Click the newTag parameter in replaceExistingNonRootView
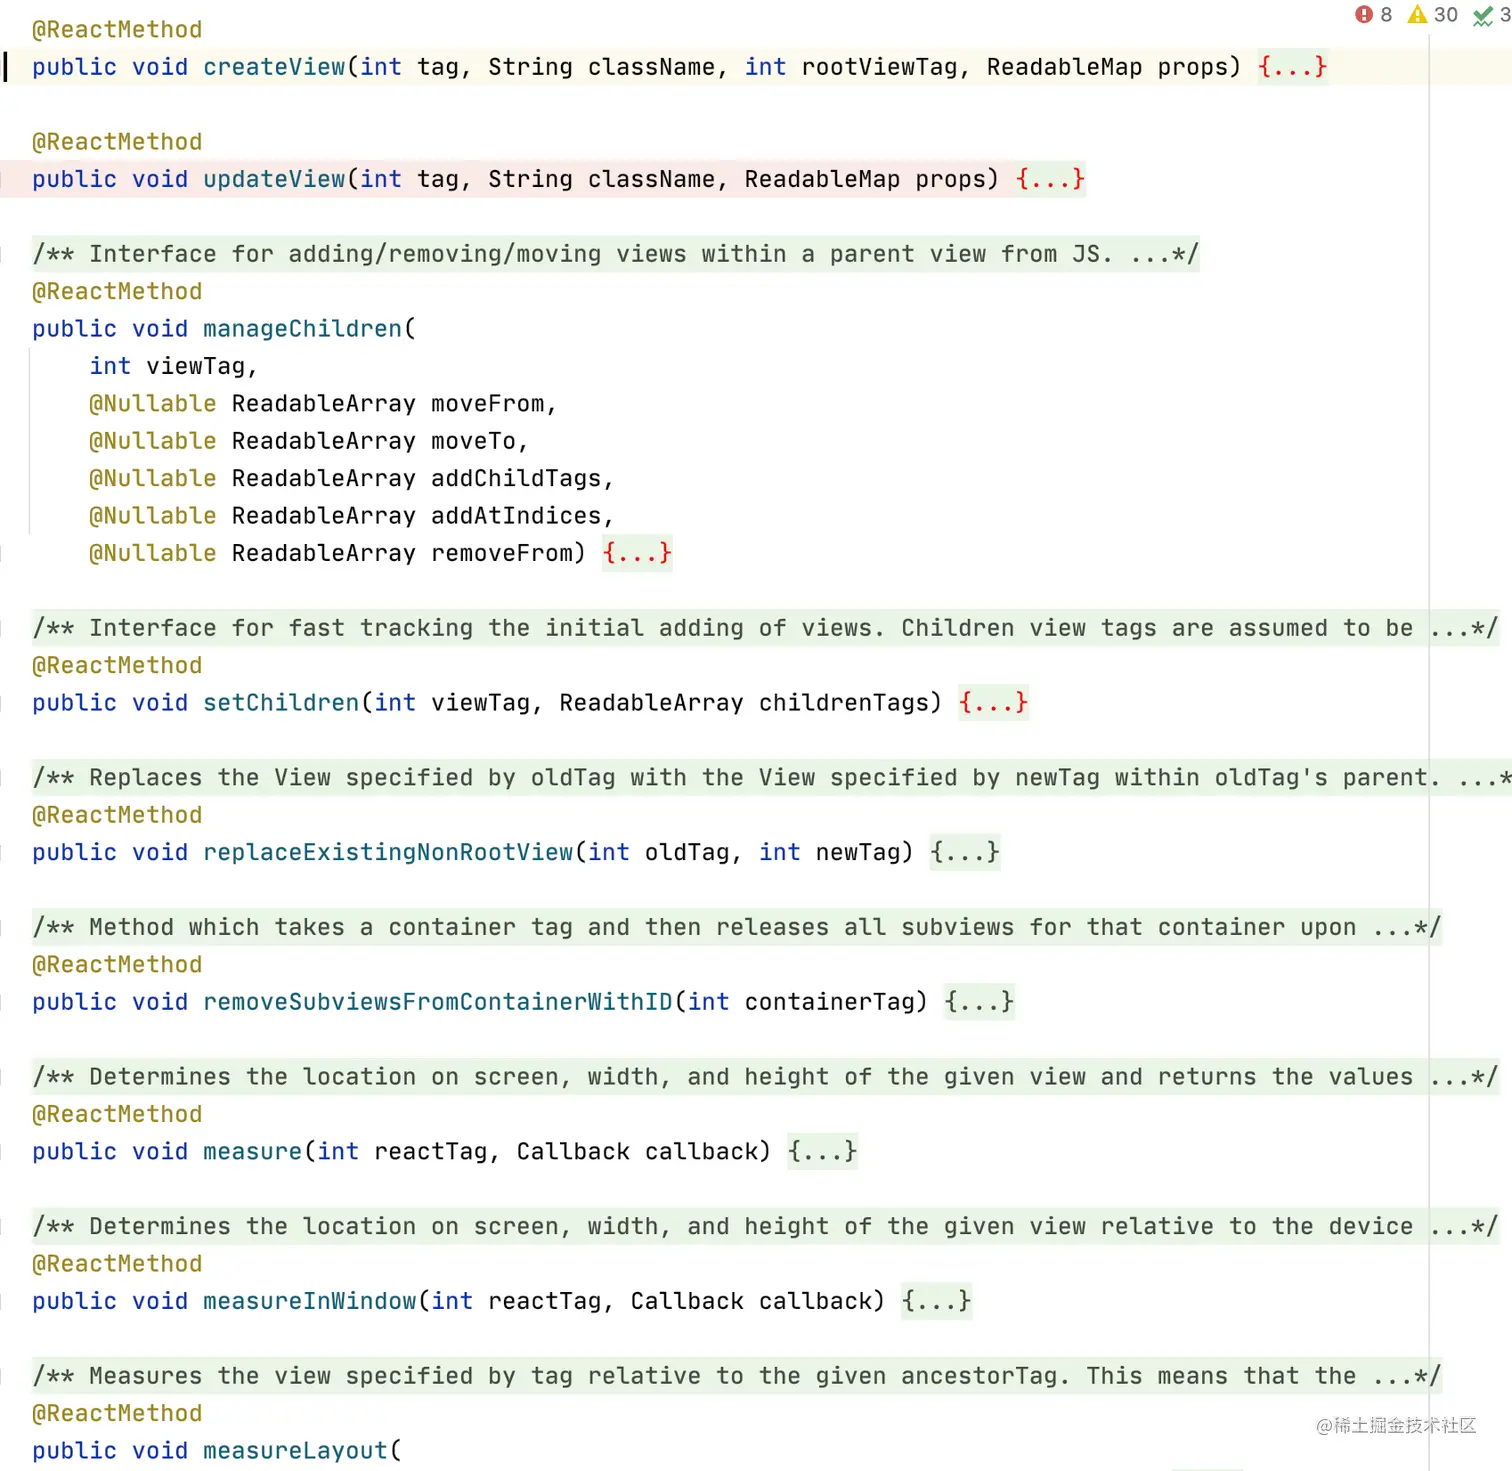The image size is (1512, 1471). (858, 852)
